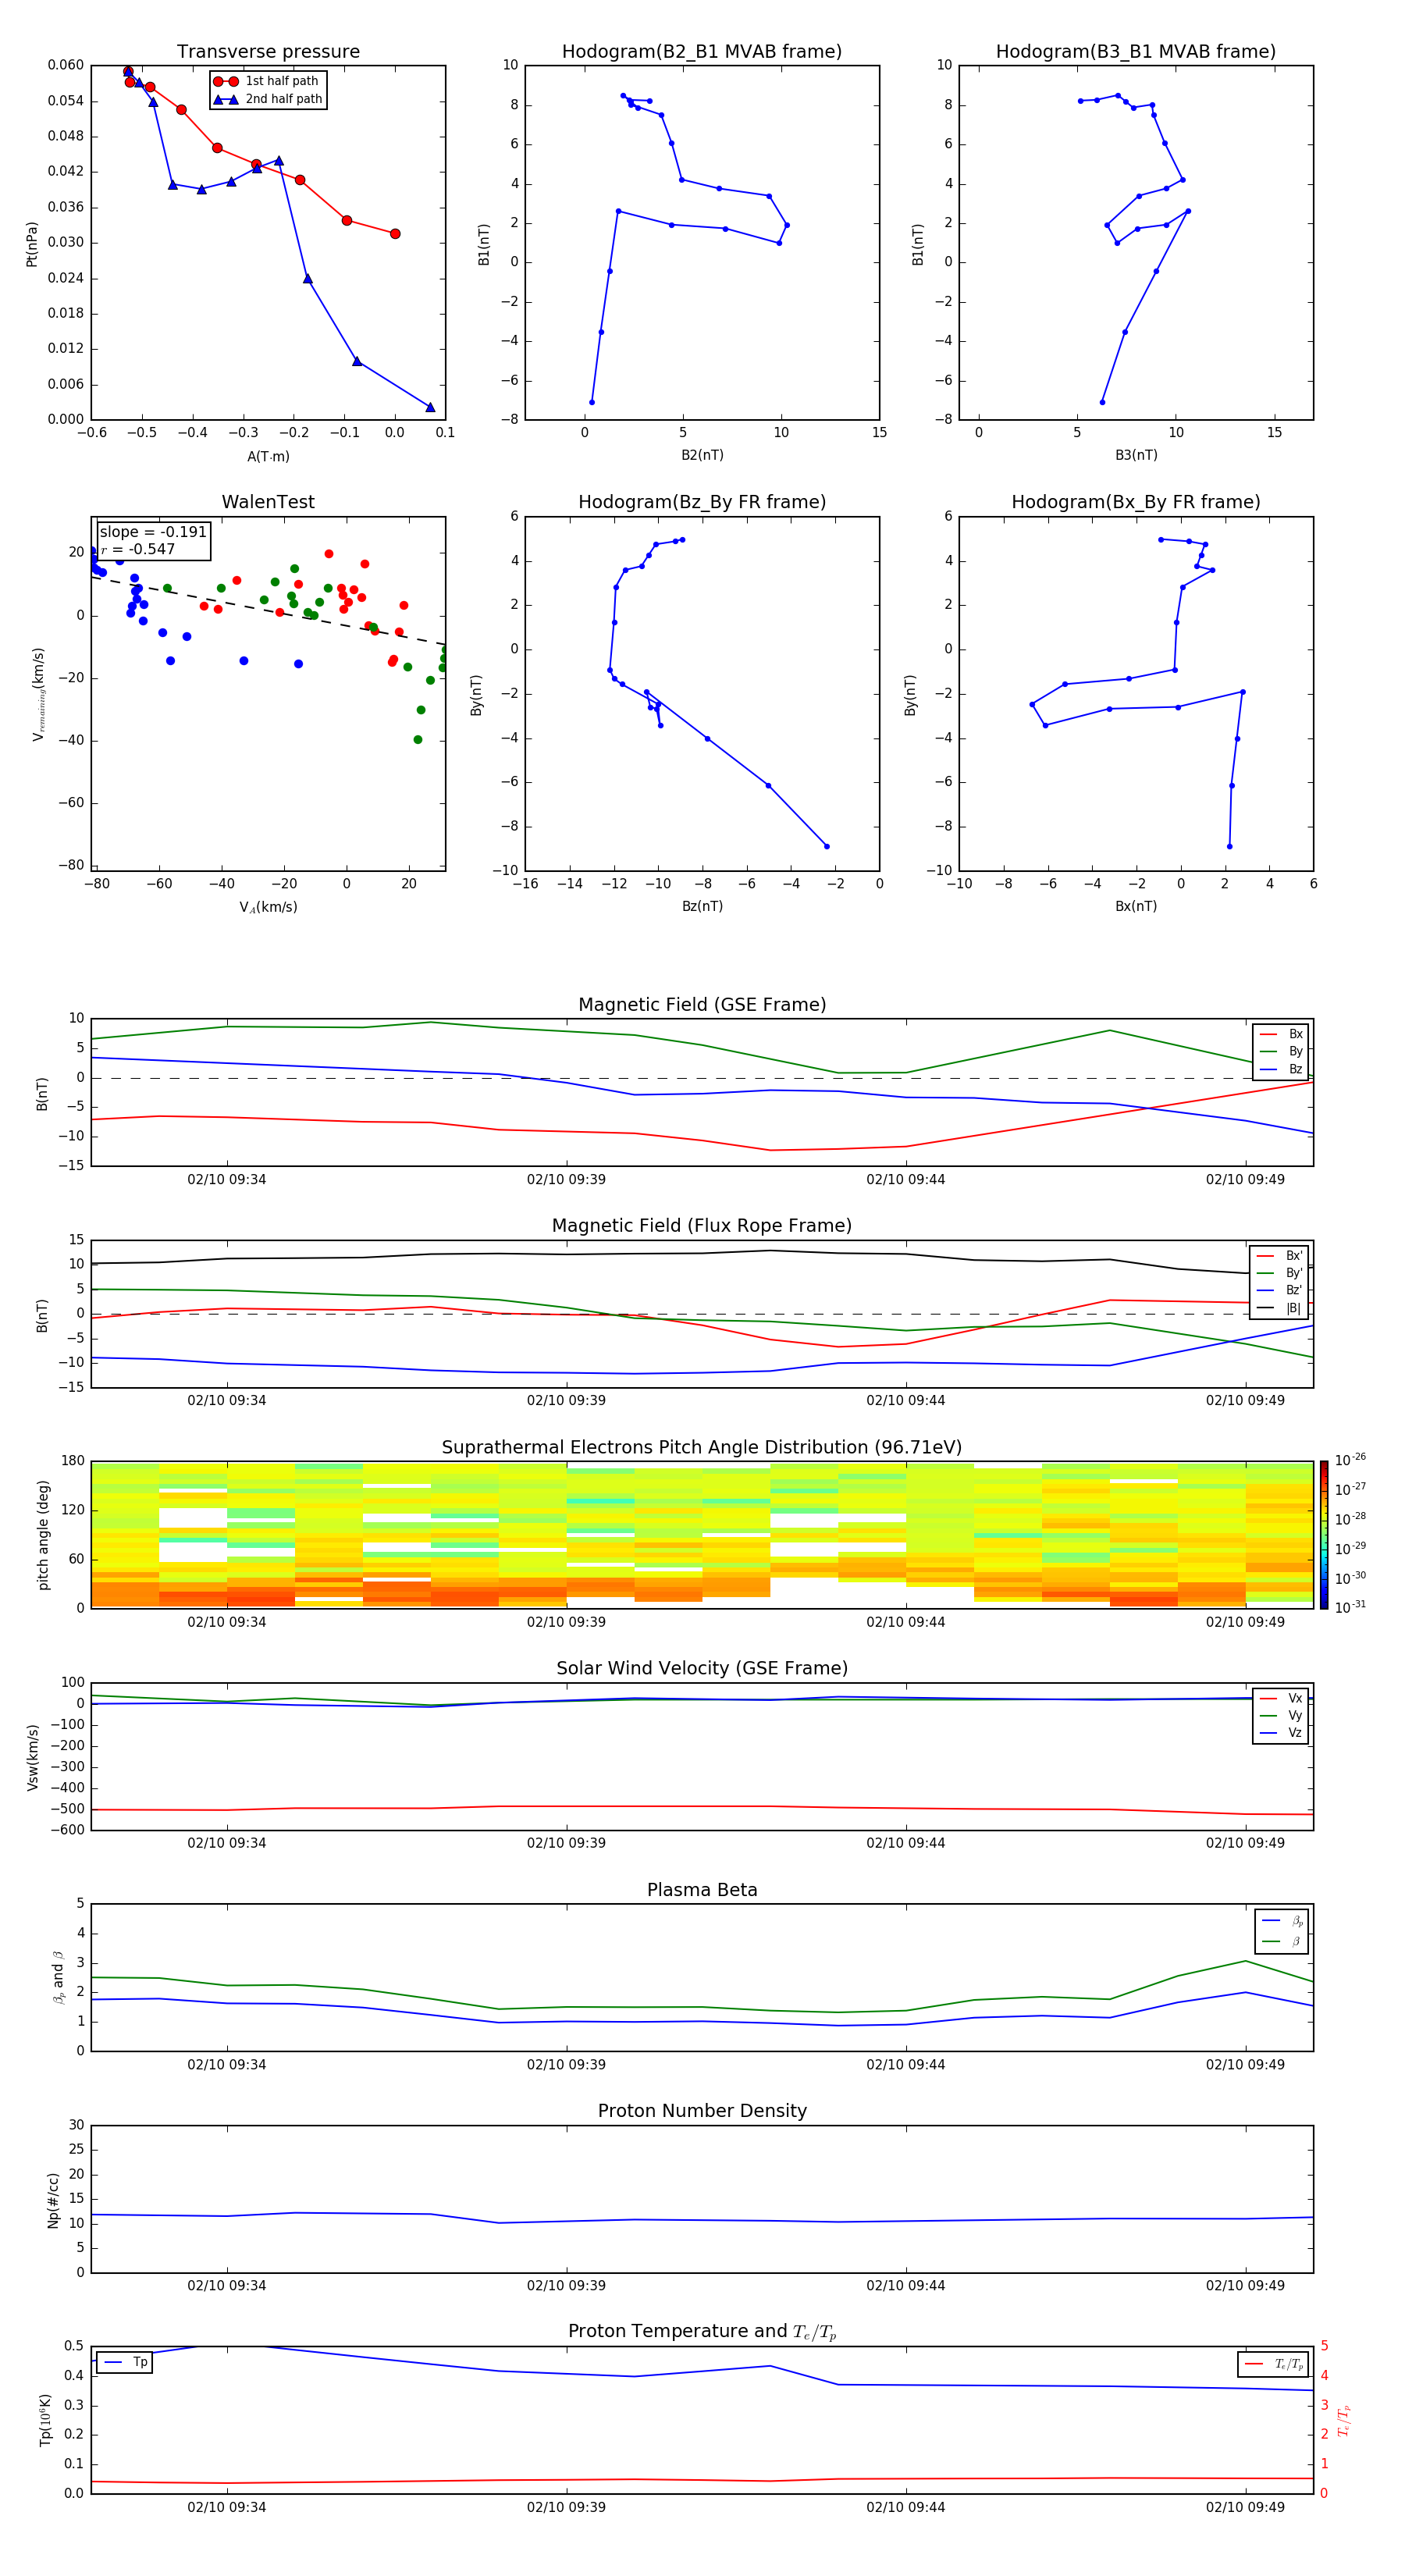Select the 'Vz' legend entry
Image resolution: width=1405 pixels, height=2576 pixels.
coord(1281,1733)
